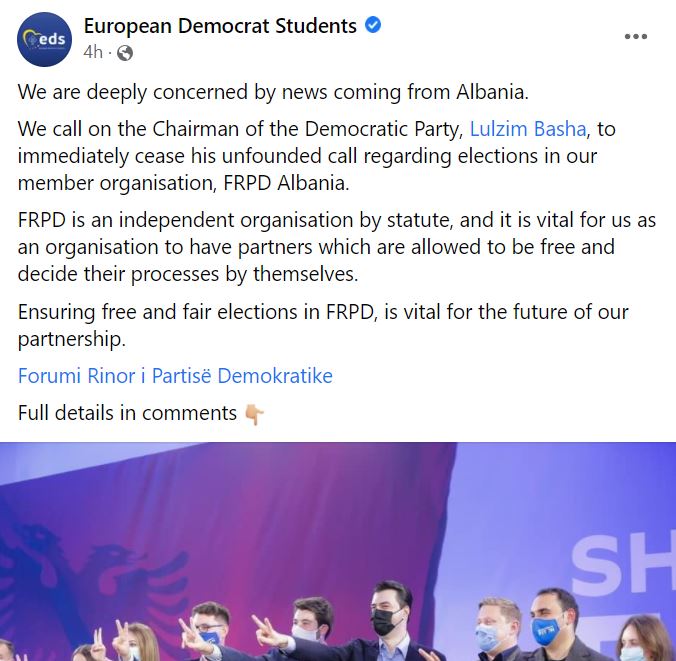Open Lulzim Basha's tagged profile link

coord(527,129)
